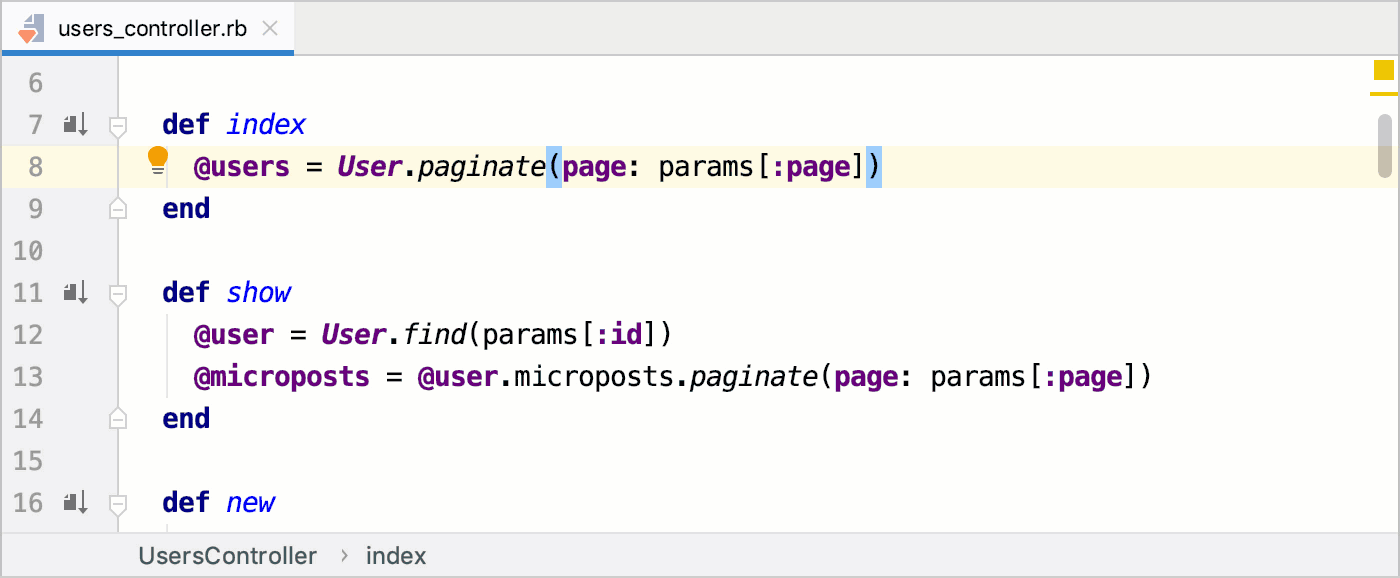
Task: Place the caret on the @microposts variable
Action: [280, 376]
